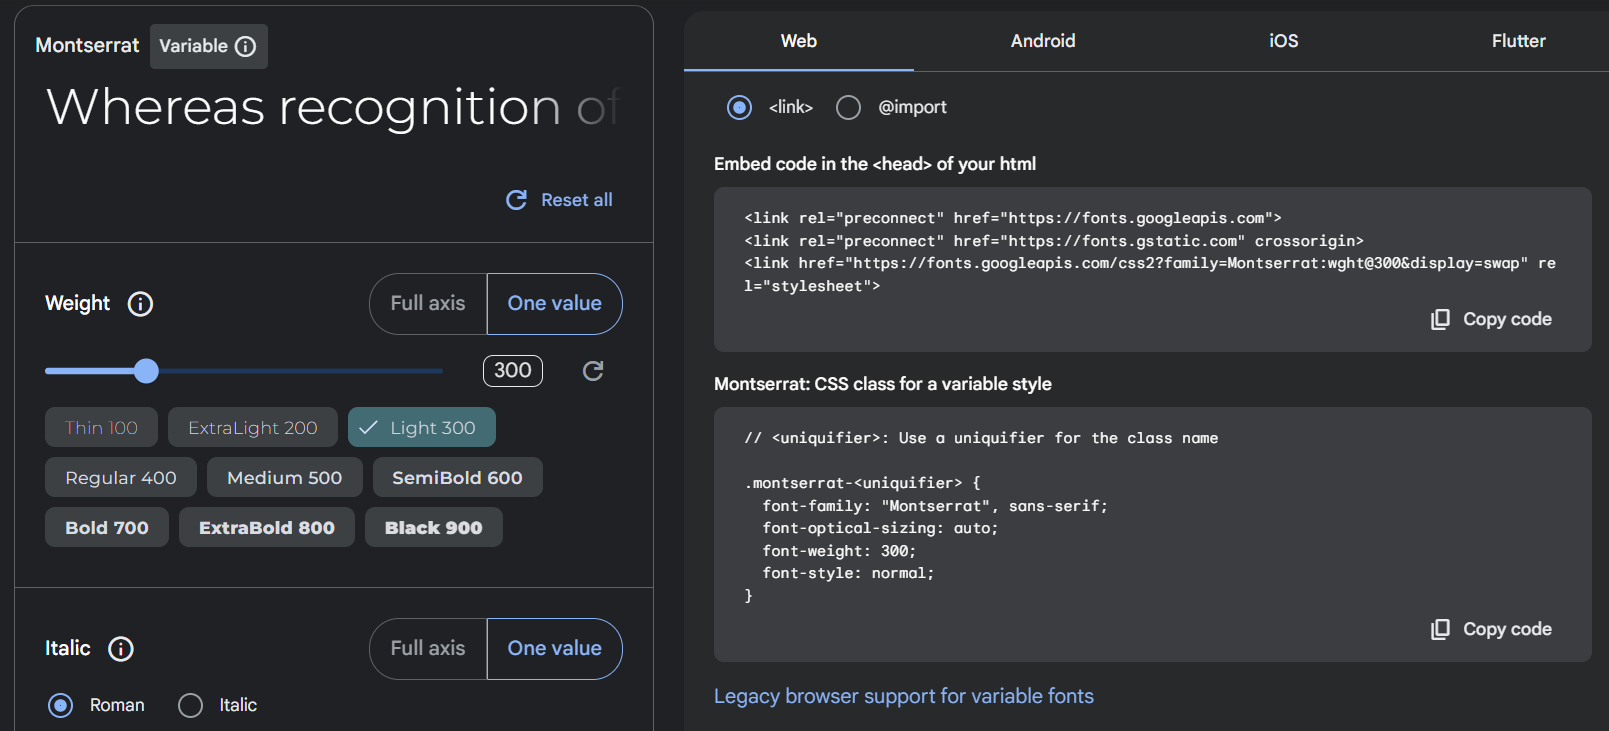Screen dimensions: 1609x731
Task: Click checkmark icon on Light 300 chip
Action: click(368, 428)
